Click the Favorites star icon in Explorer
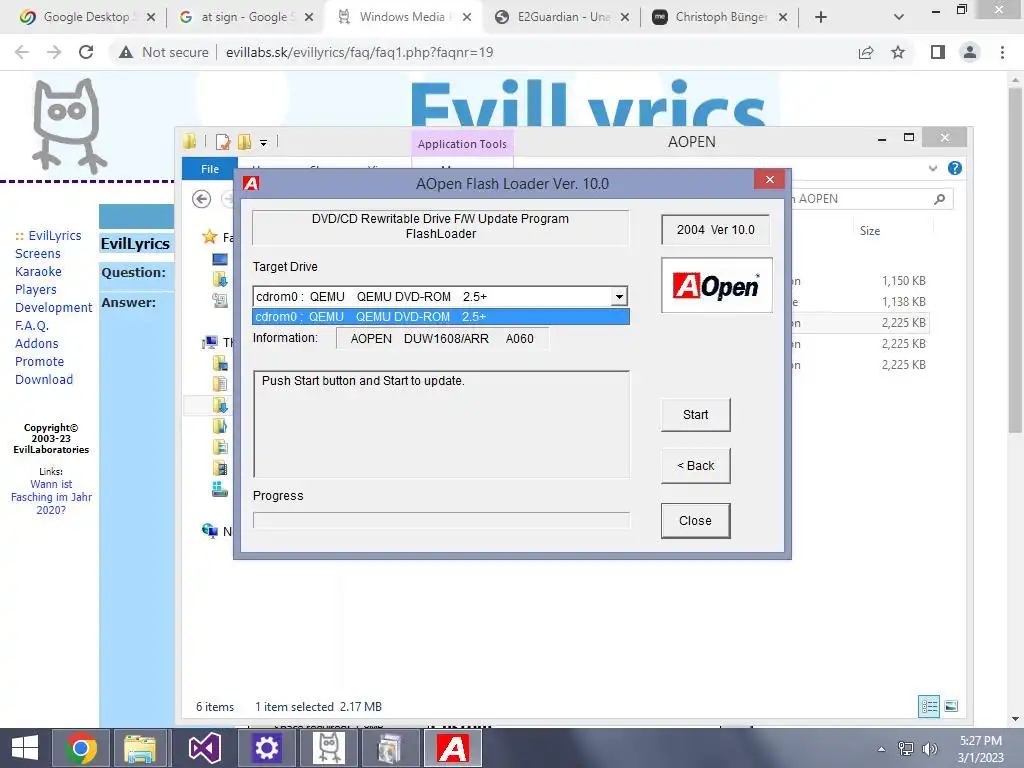Image resolution: width=1024 pixels, height=768 pixels. point(210,236)
